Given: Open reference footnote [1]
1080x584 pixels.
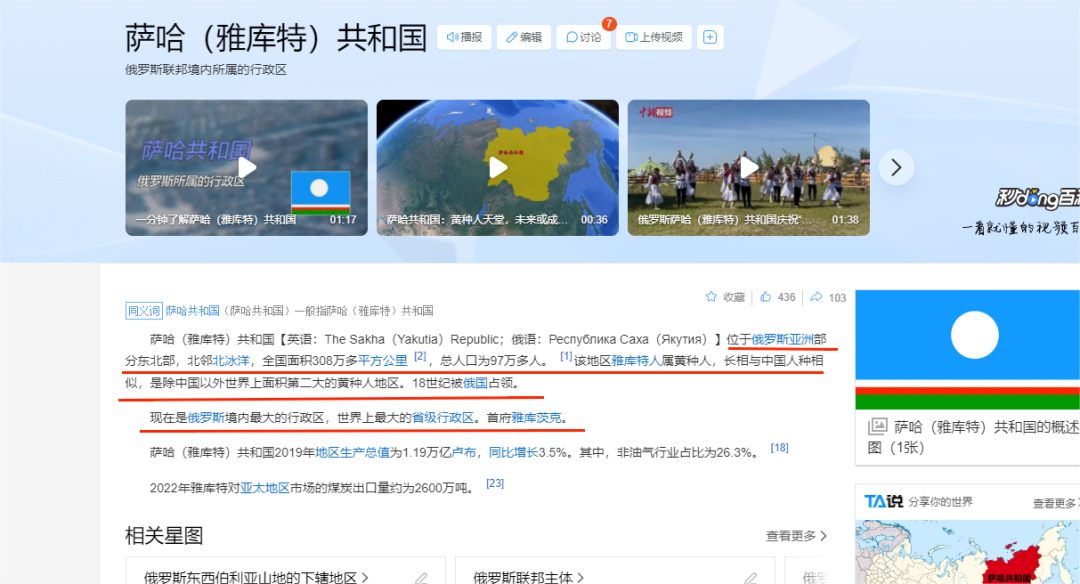Looking at the screenshot, I should pyautogui.click(x=566, y=357).
